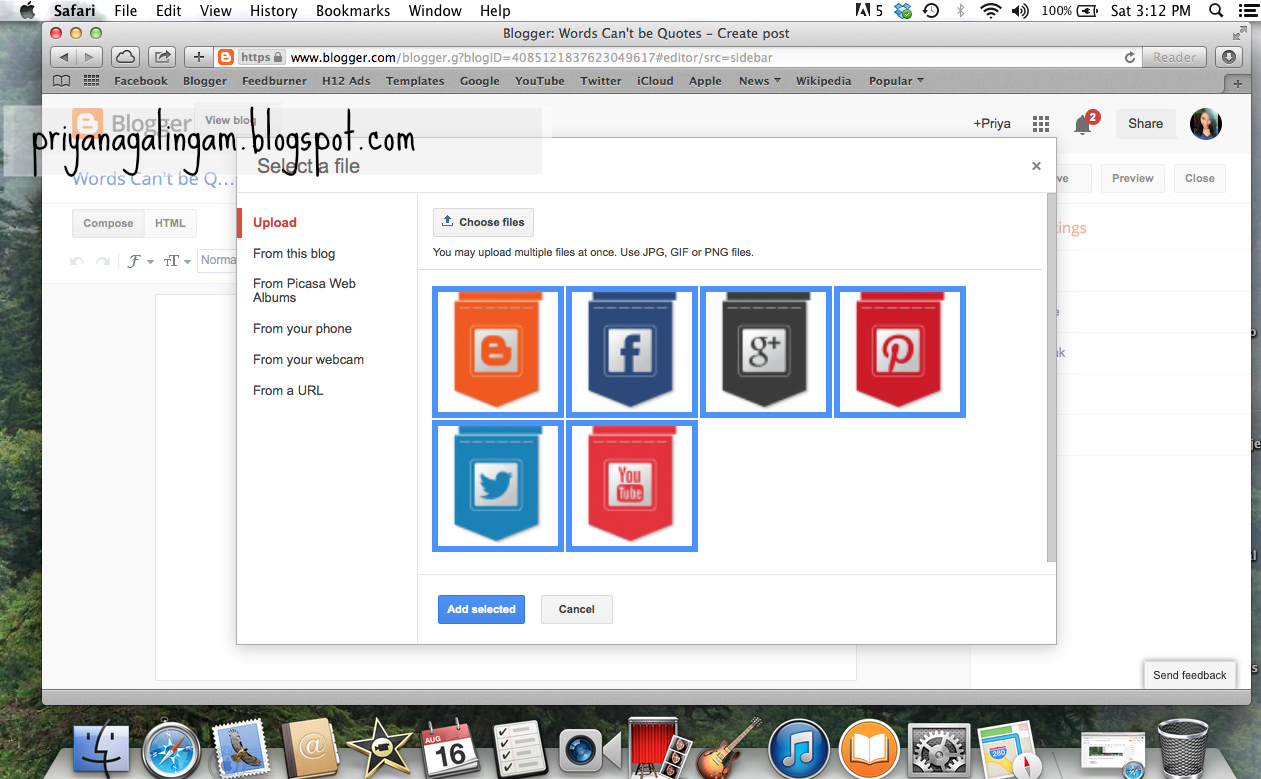Switch to Compose mode
1261x779 pixels.
[x=108, y=223]
